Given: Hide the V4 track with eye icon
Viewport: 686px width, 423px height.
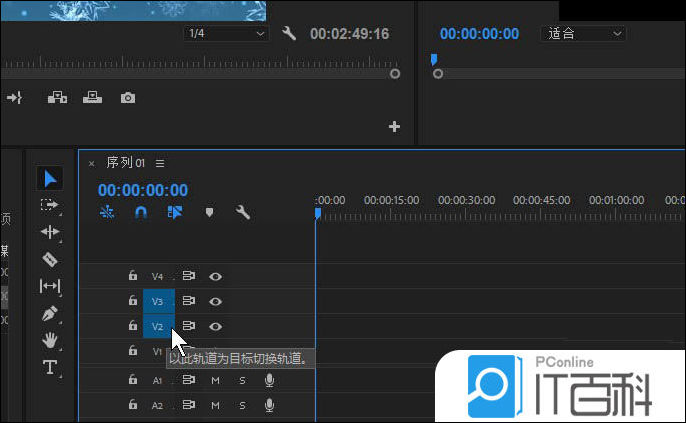Looking at the screenshot, I should click(x=215, y=276).
